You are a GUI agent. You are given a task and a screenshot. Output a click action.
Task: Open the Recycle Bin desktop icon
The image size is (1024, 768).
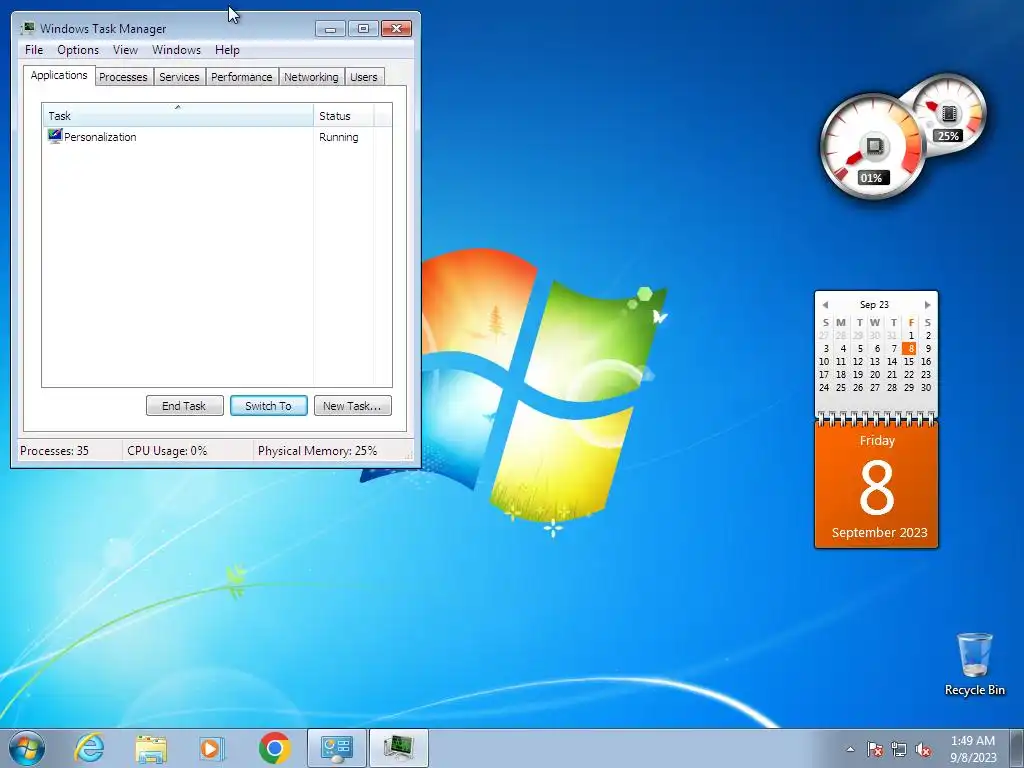tap(974, 664)
